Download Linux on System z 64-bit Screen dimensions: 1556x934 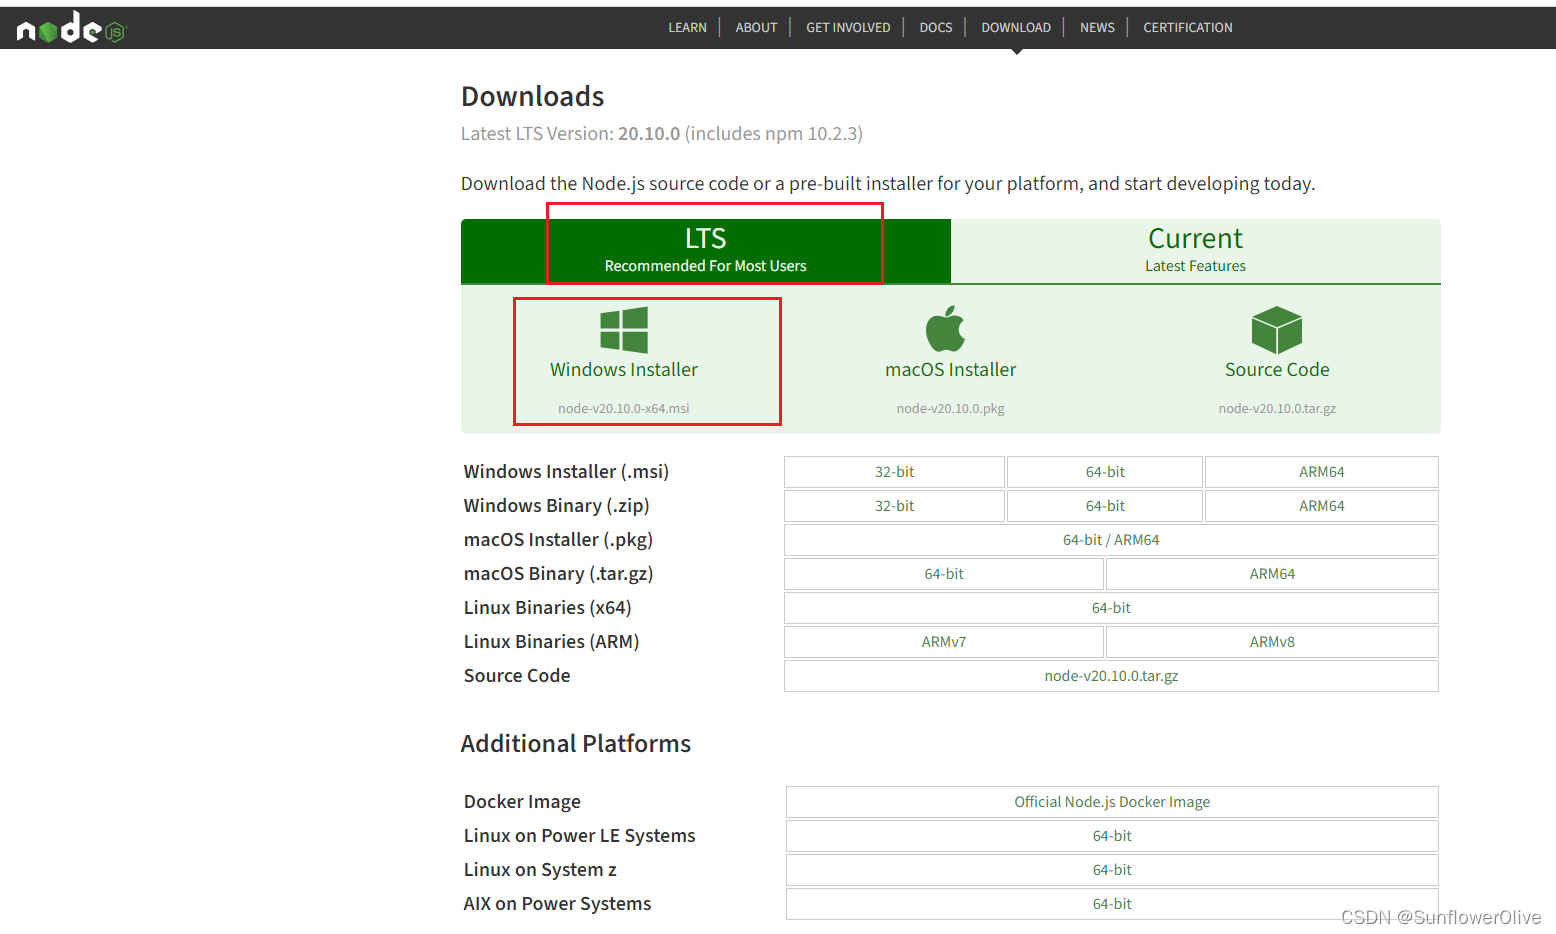tap(1112, 870)
